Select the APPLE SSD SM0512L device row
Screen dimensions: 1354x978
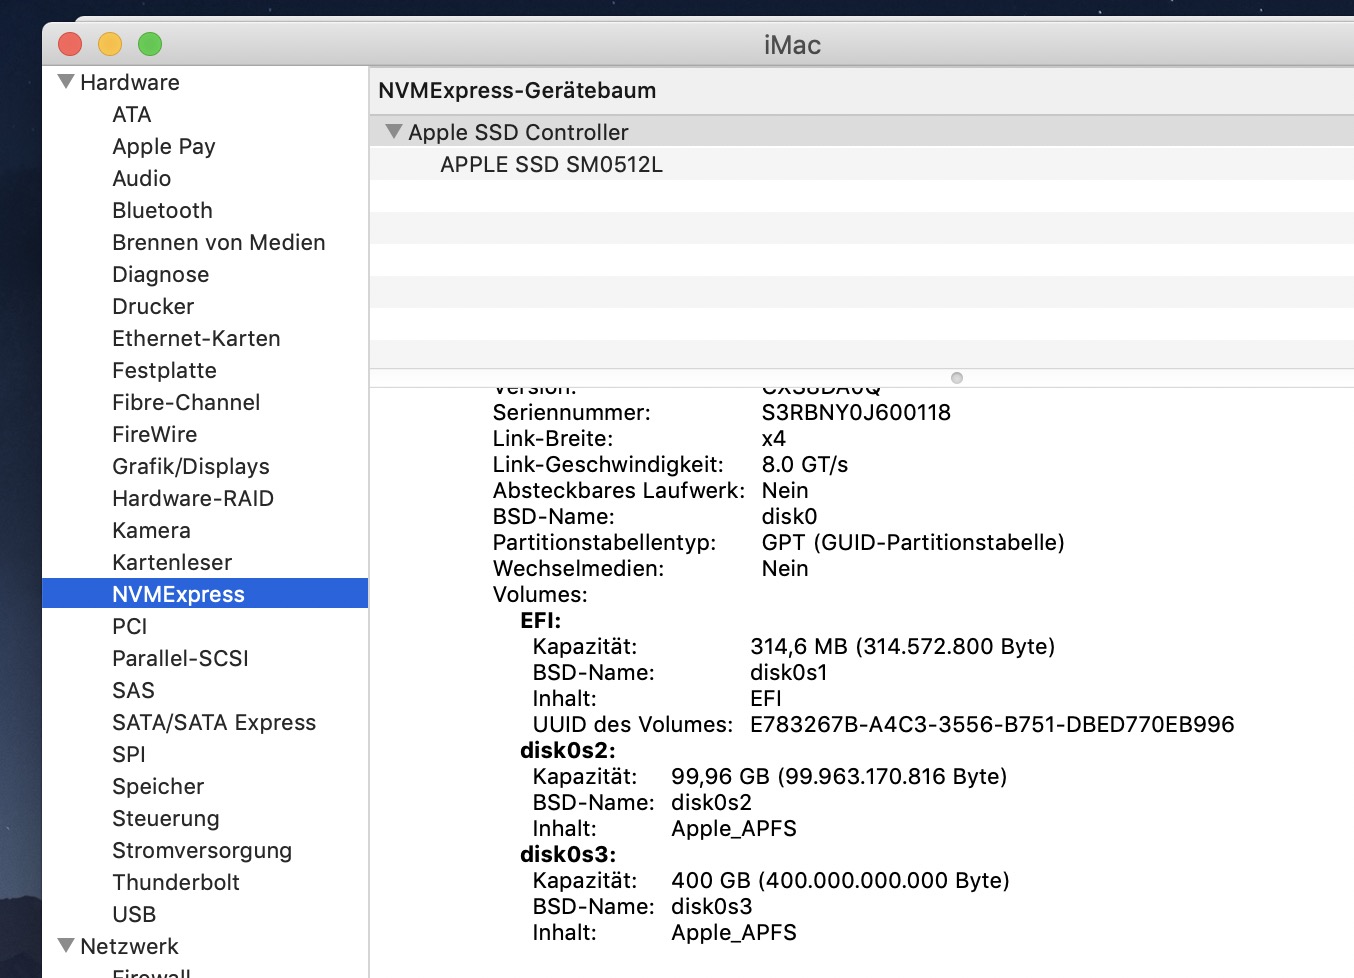coord(861,164)
